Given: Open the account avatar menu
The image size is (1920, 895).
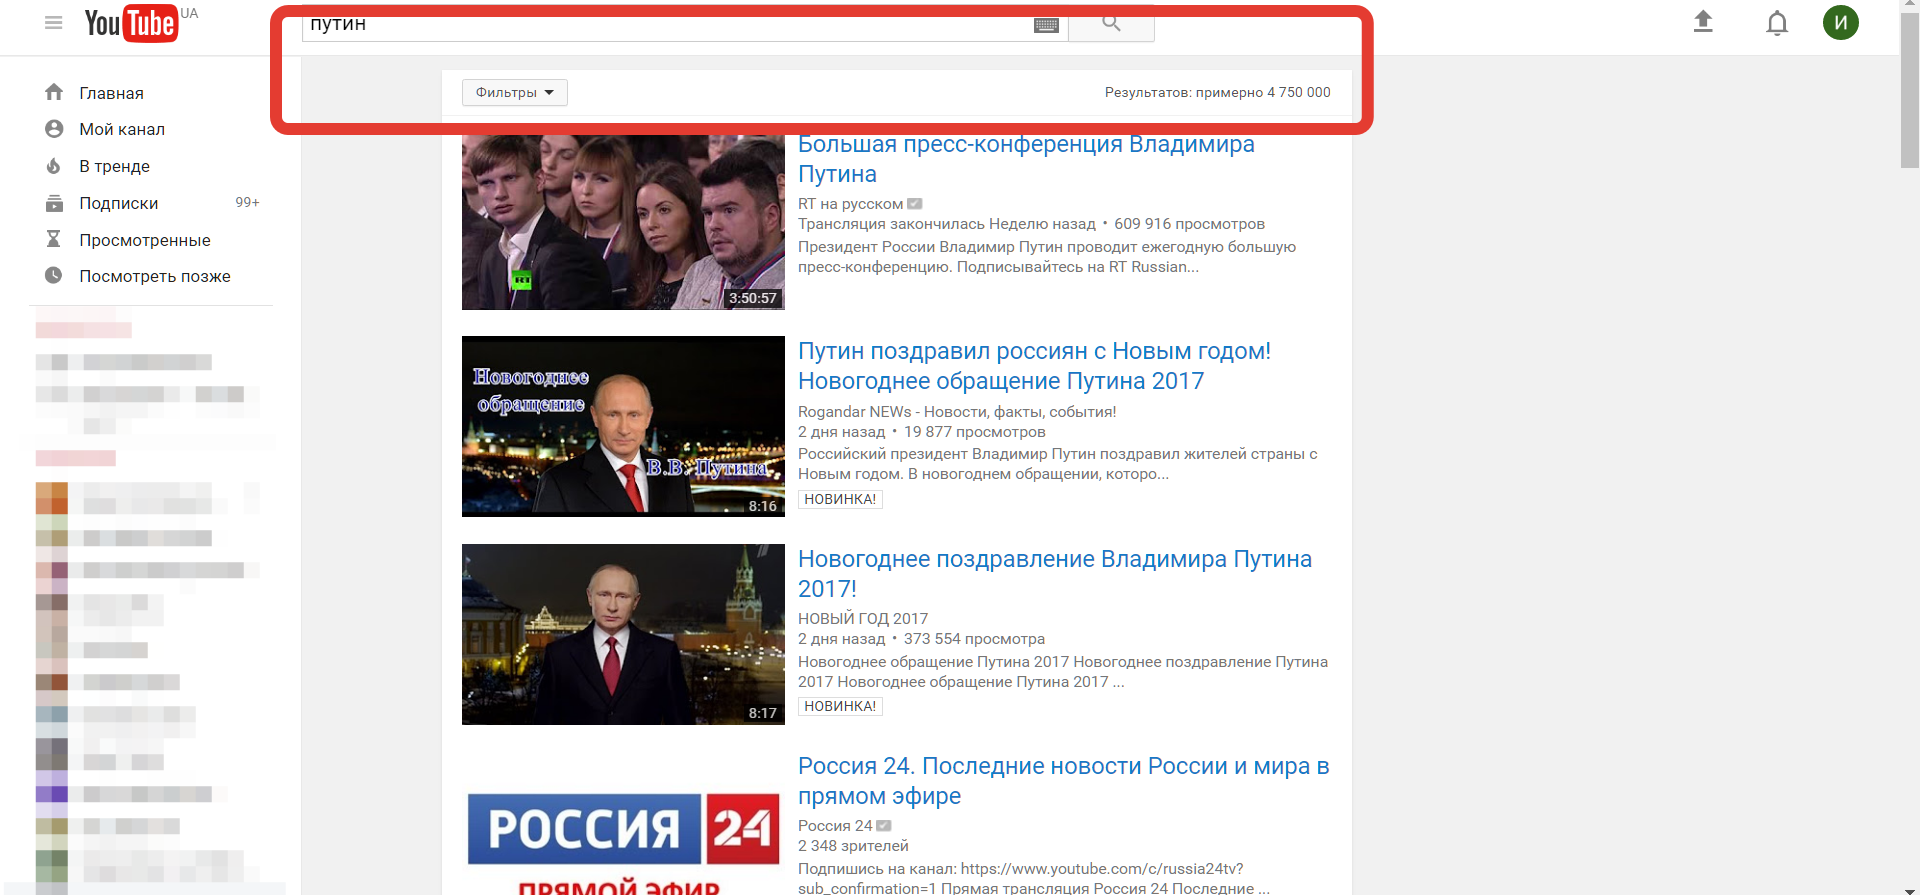Looking at the screenshot, I should 1840,22.
